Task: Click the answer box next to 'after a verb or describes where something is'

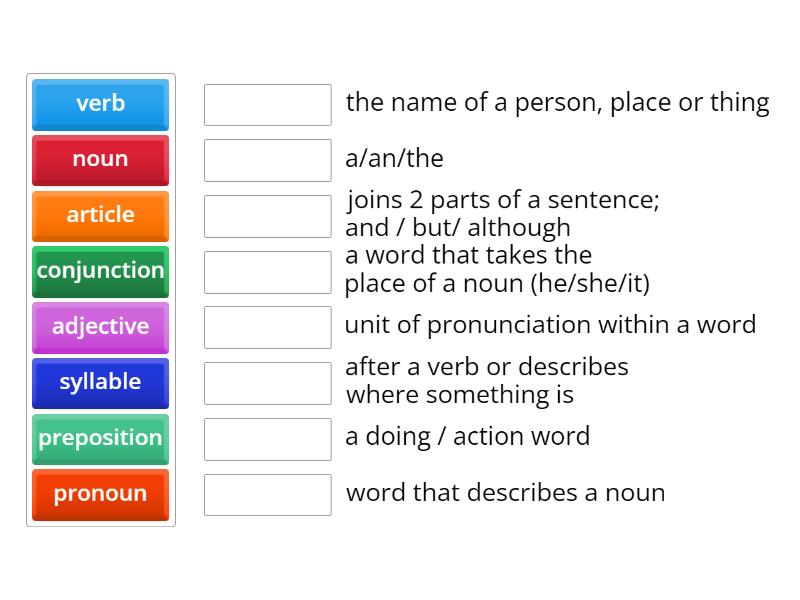Action: pyautogui.click(x=267, y=382)
